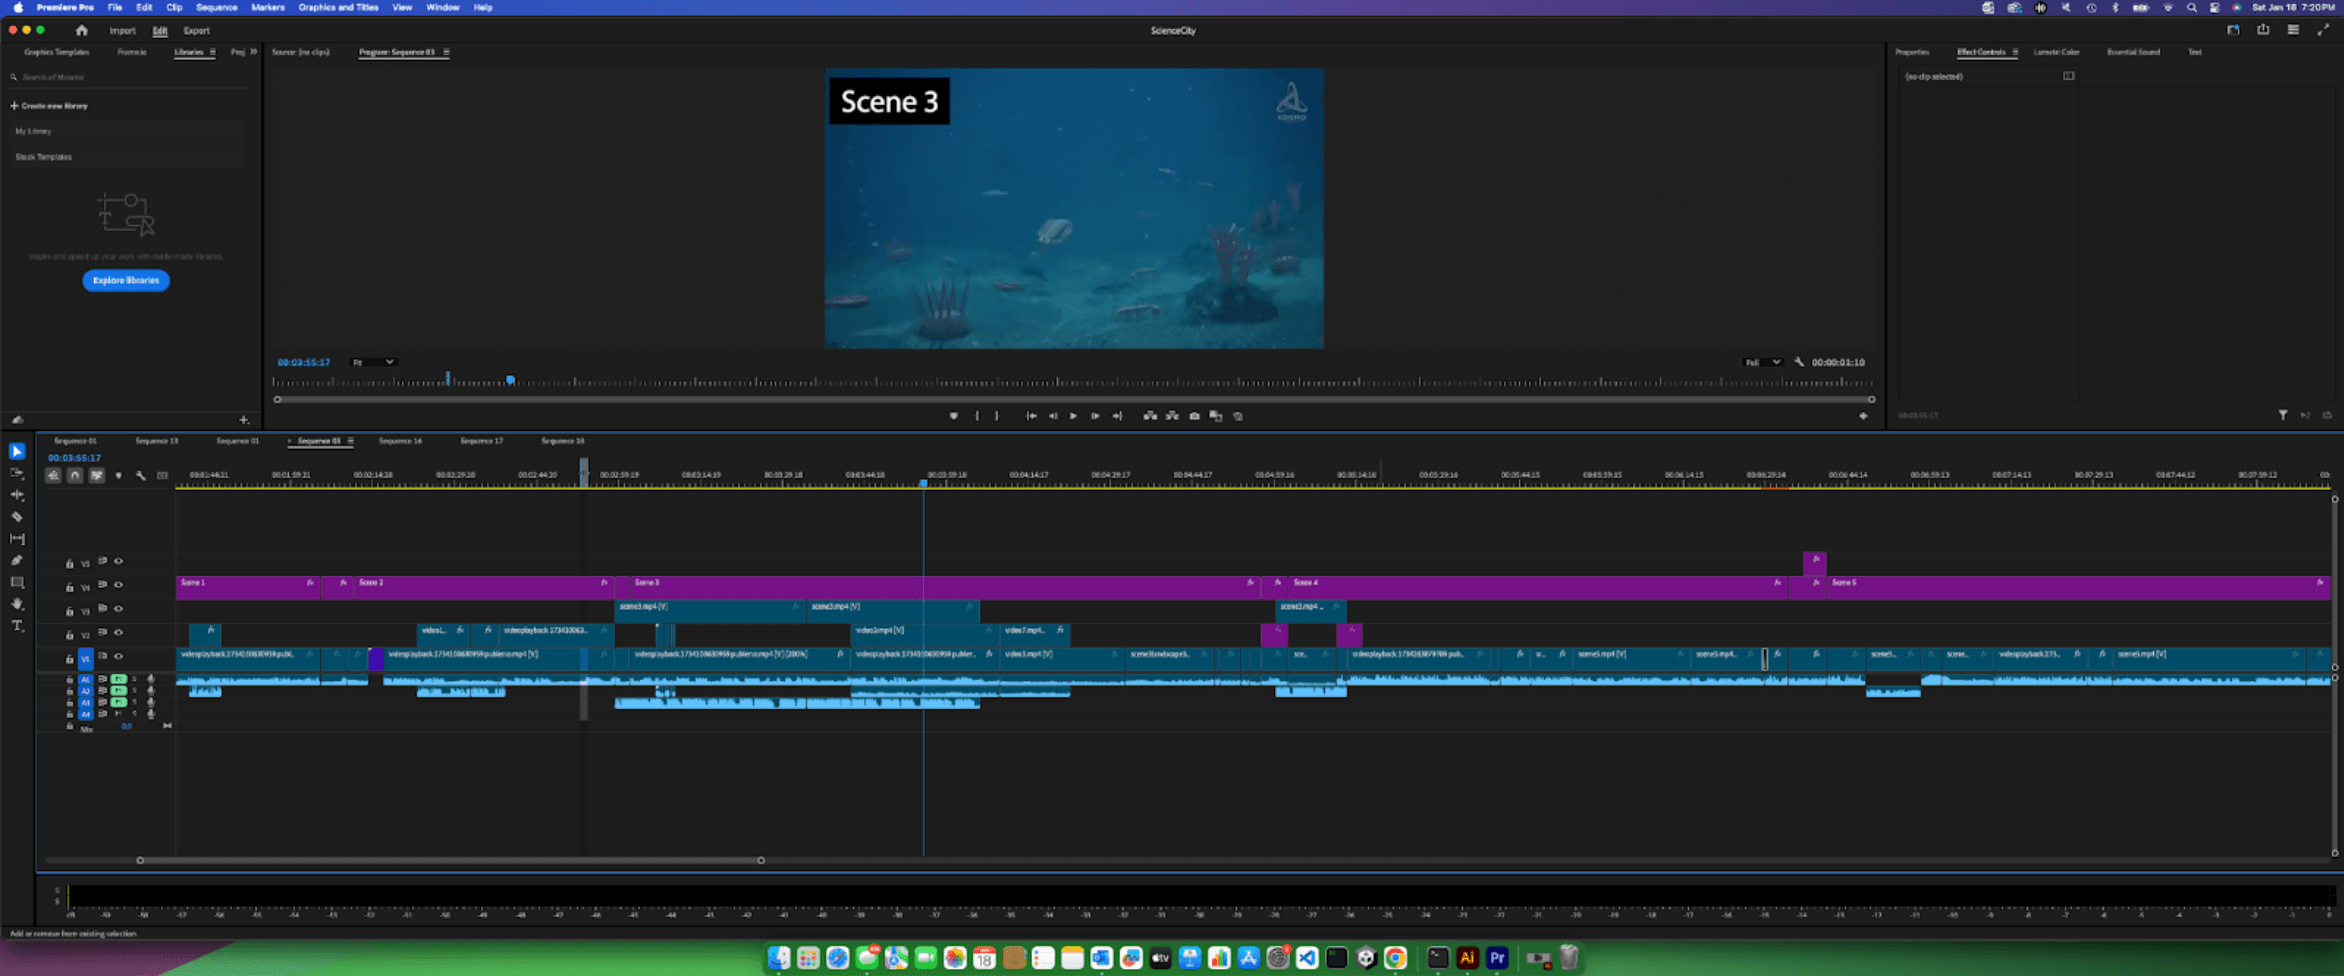Open the Full playback resolution dropdown
Viewport: 2344px width, 976px height.
[1762, 362]
